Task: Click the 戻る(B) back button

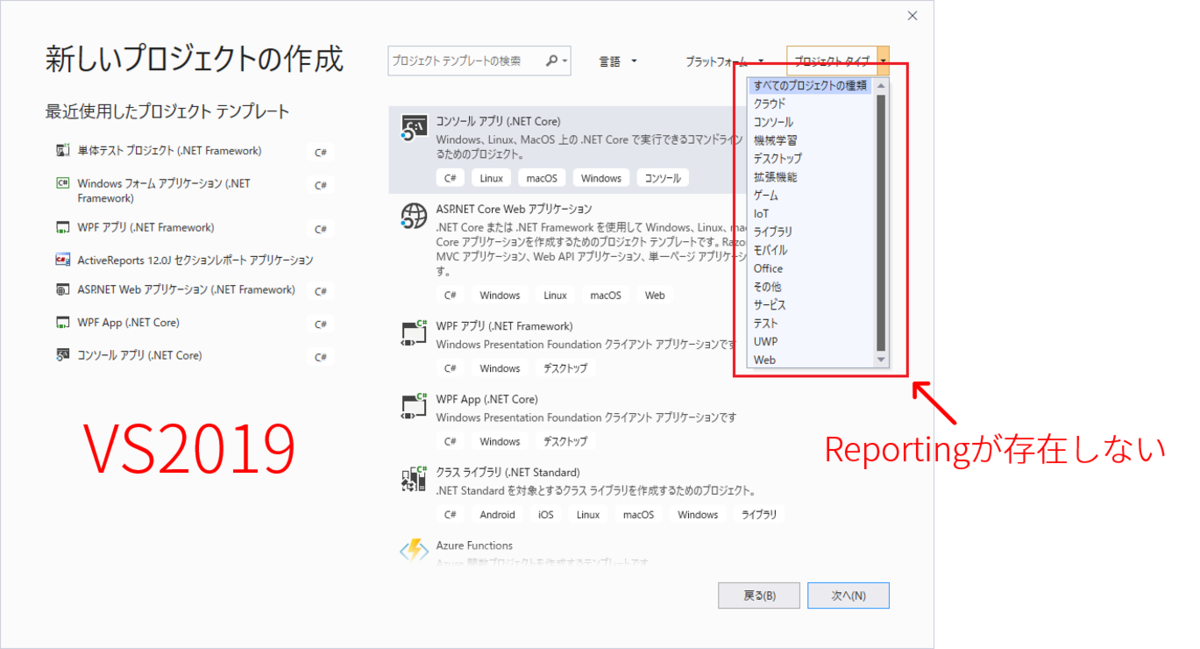Action: coord(759,595)
